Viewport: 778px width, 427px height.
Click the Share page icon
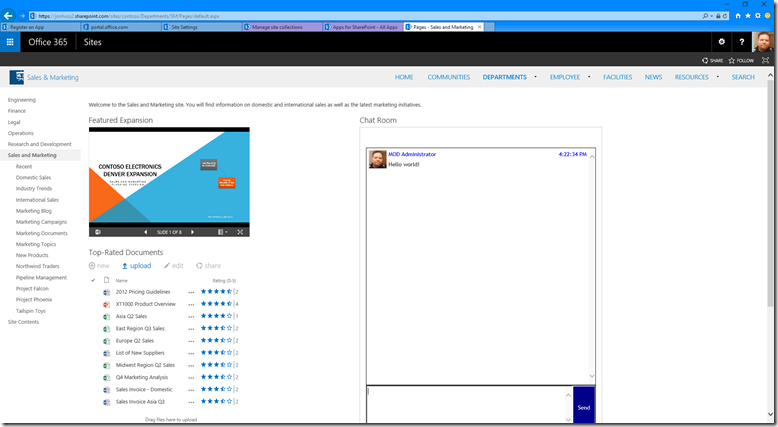point(713,61)
